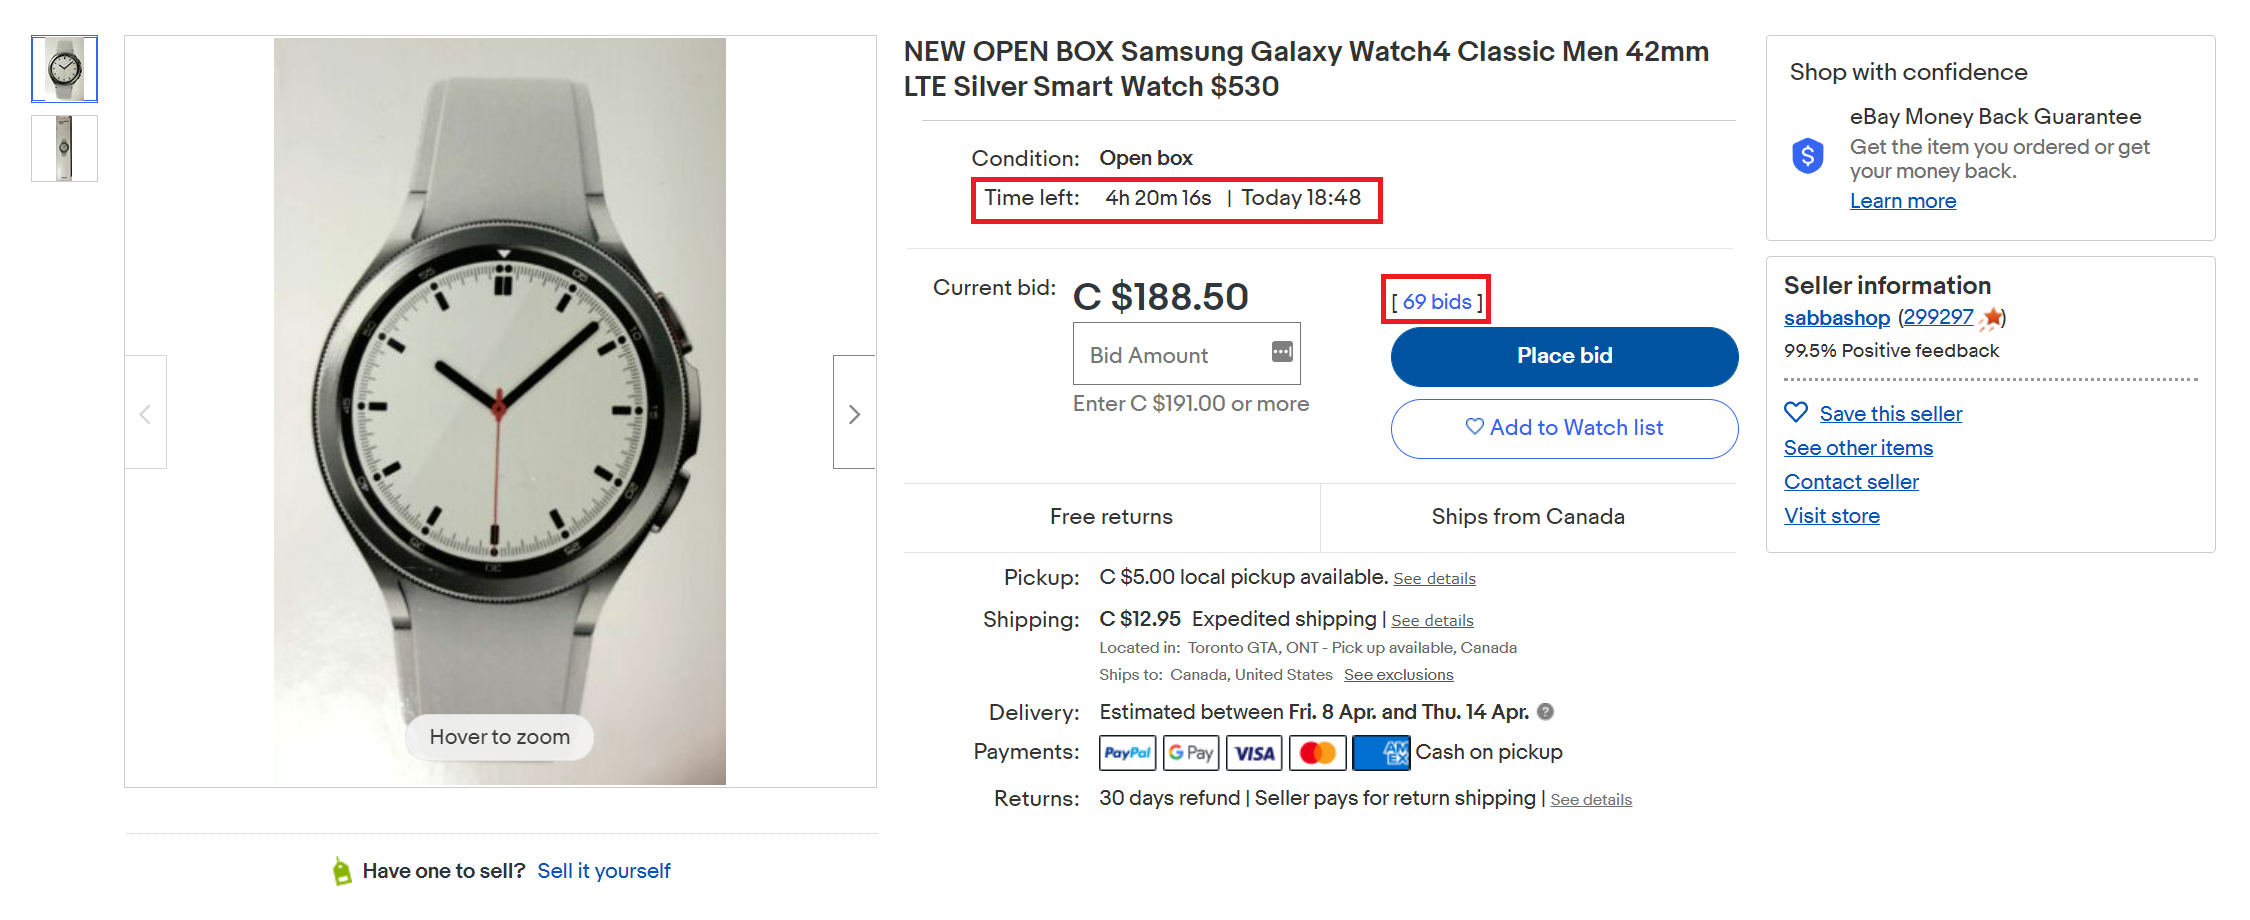Screen dimensions: 2250x920
Task: Click the keypad icon in Bid Amount field
Action: click(1282, 352)
